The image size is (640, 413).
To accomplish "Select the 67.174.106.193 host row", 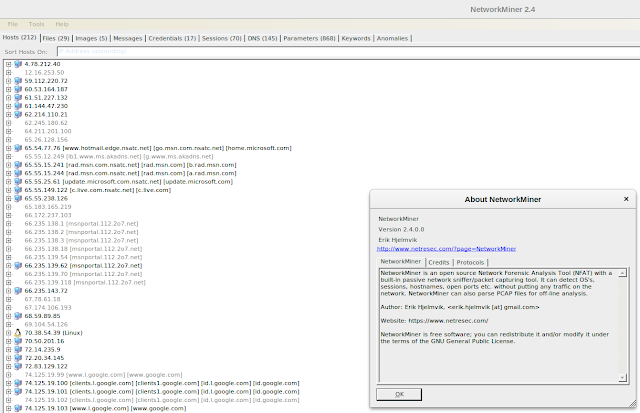I will click(x=48, y=307).
